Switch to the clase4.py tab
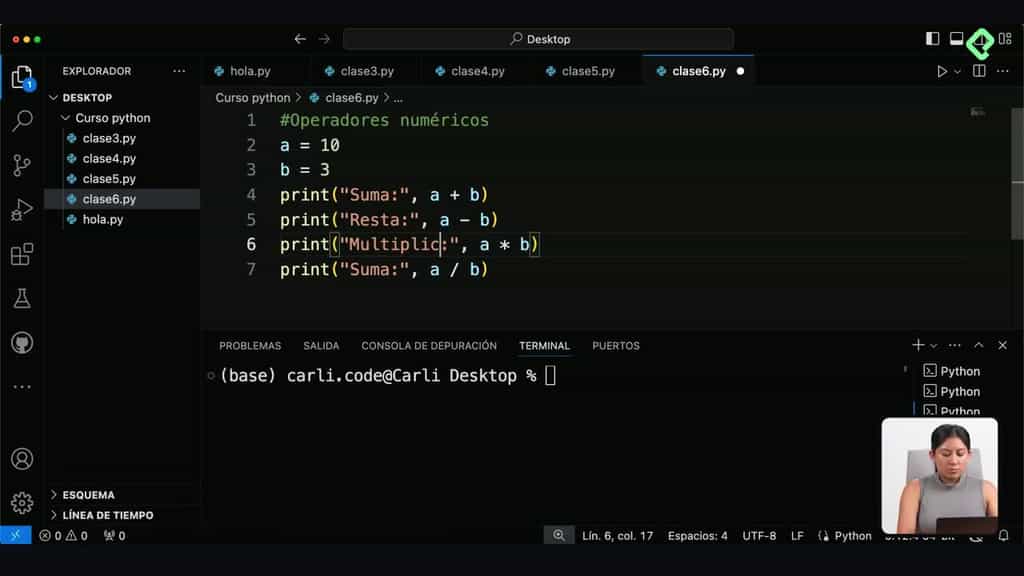The image size is (1024, 576). (x=470, y=71)
